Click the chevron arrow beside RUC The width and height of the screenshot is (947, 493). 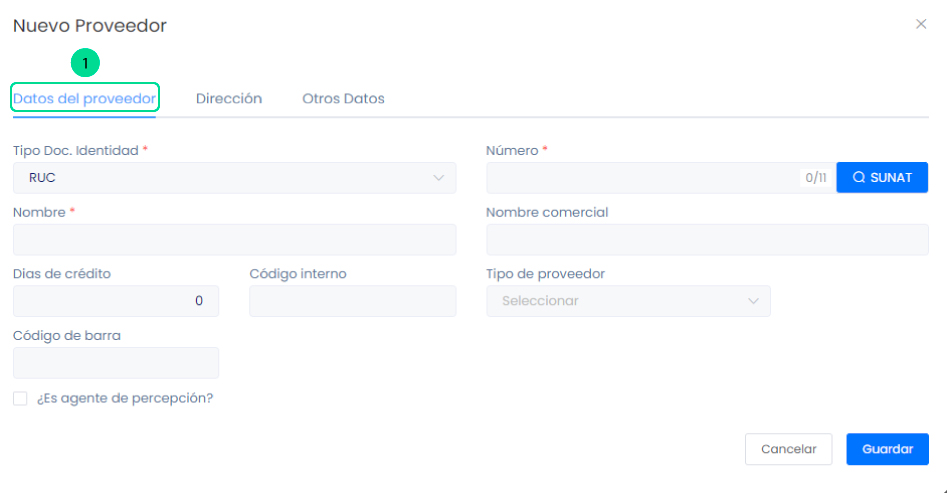click(438, 178)
